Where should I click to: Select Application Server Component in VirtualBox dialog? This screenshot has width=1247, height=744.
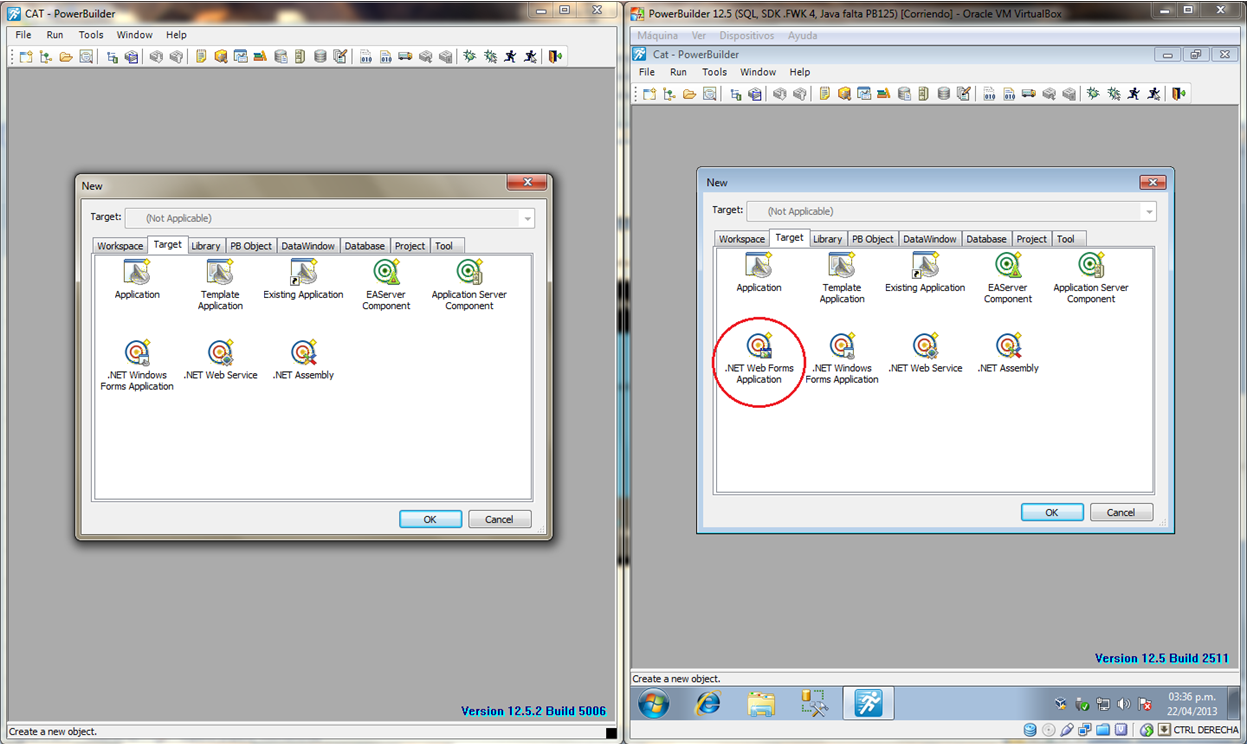pyautogui.click(x=1091, y=278)
